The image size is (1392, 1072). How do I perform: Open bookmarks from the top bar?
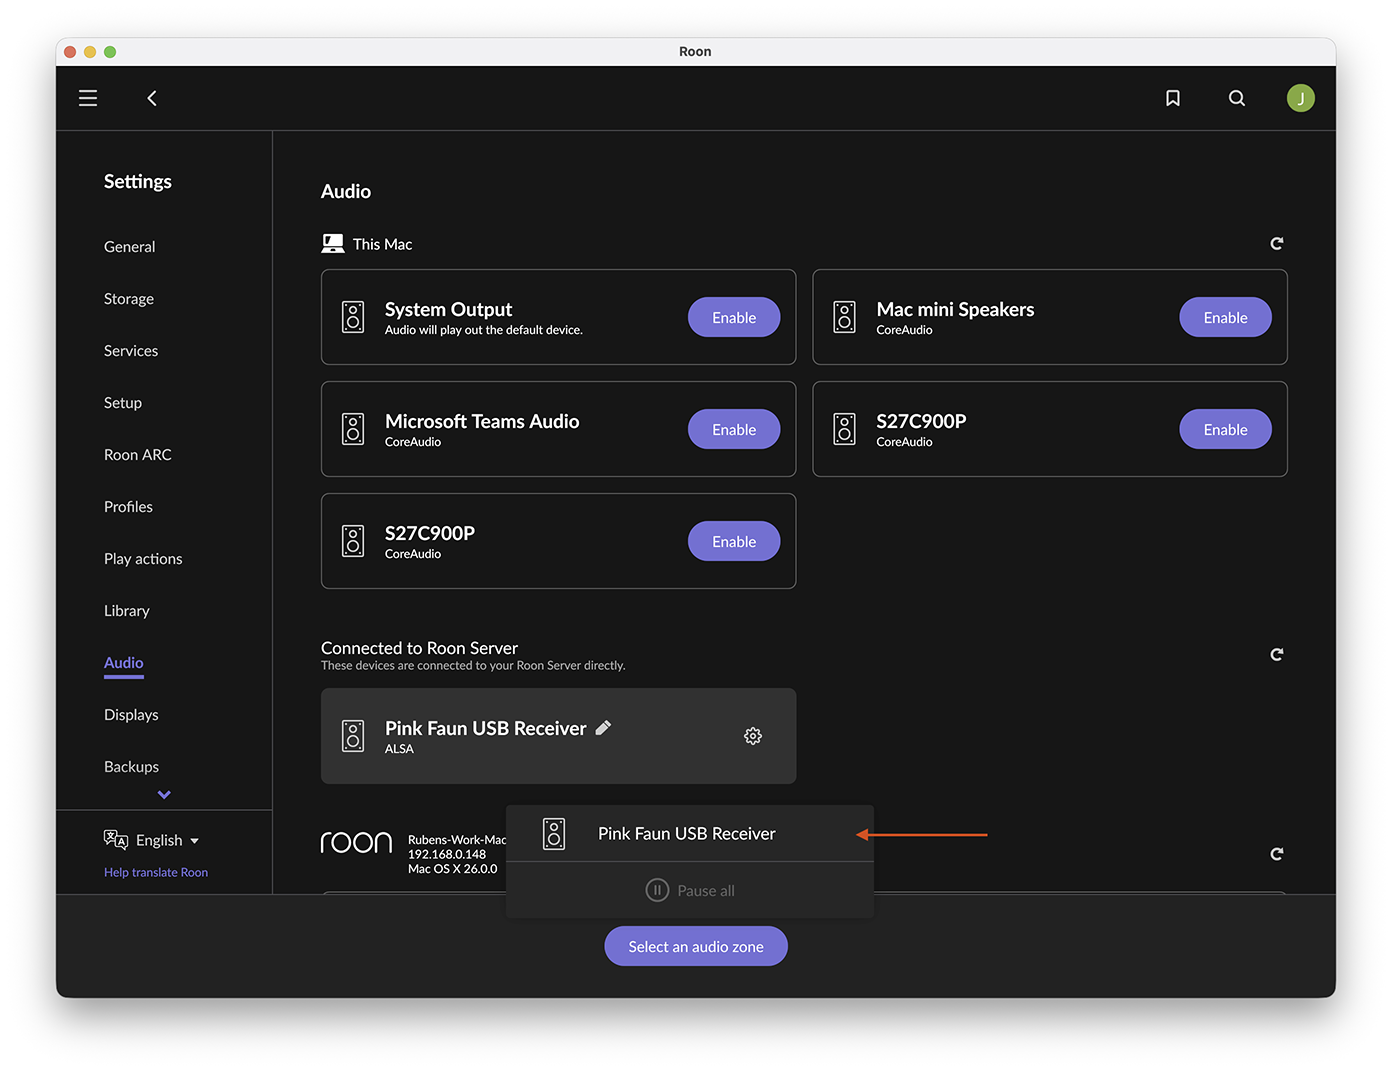pos(1173,98)
